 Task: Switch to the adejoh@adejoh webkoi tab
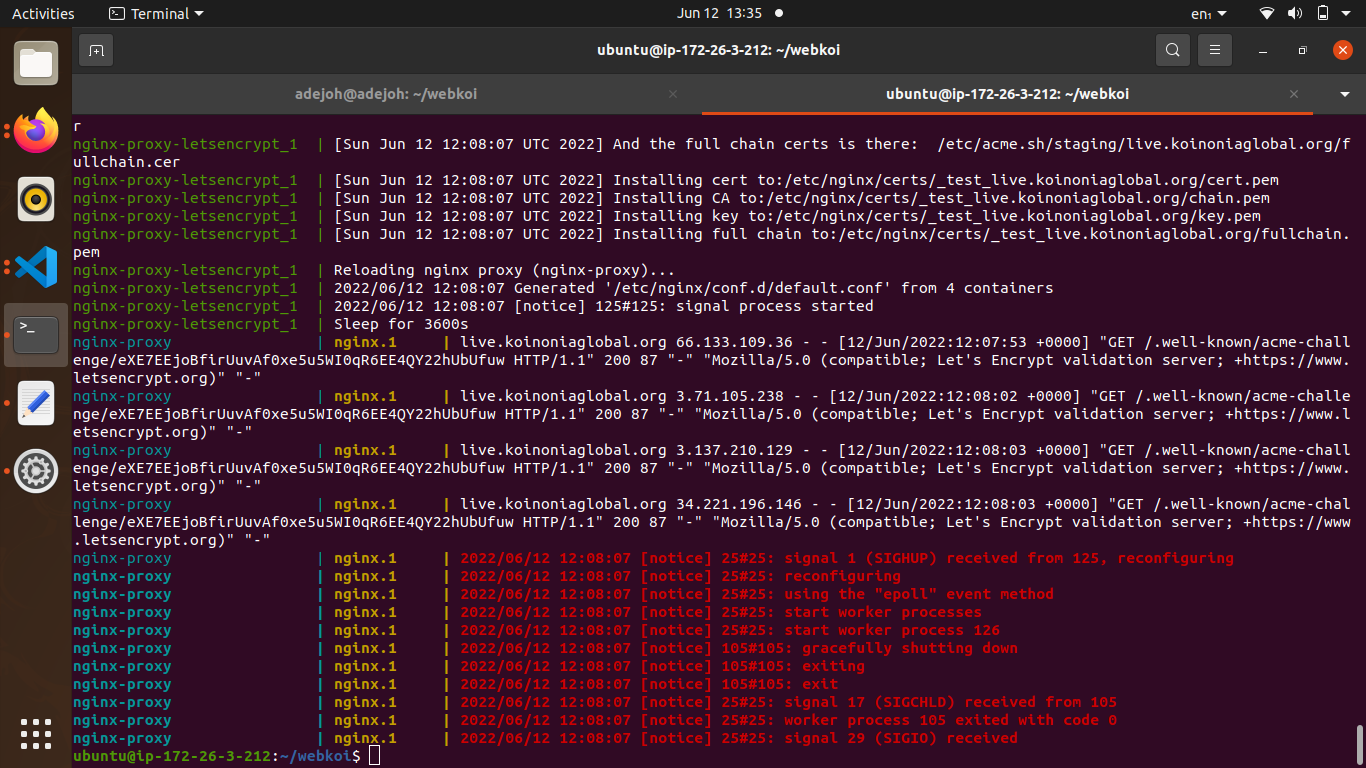pos(385,93)
